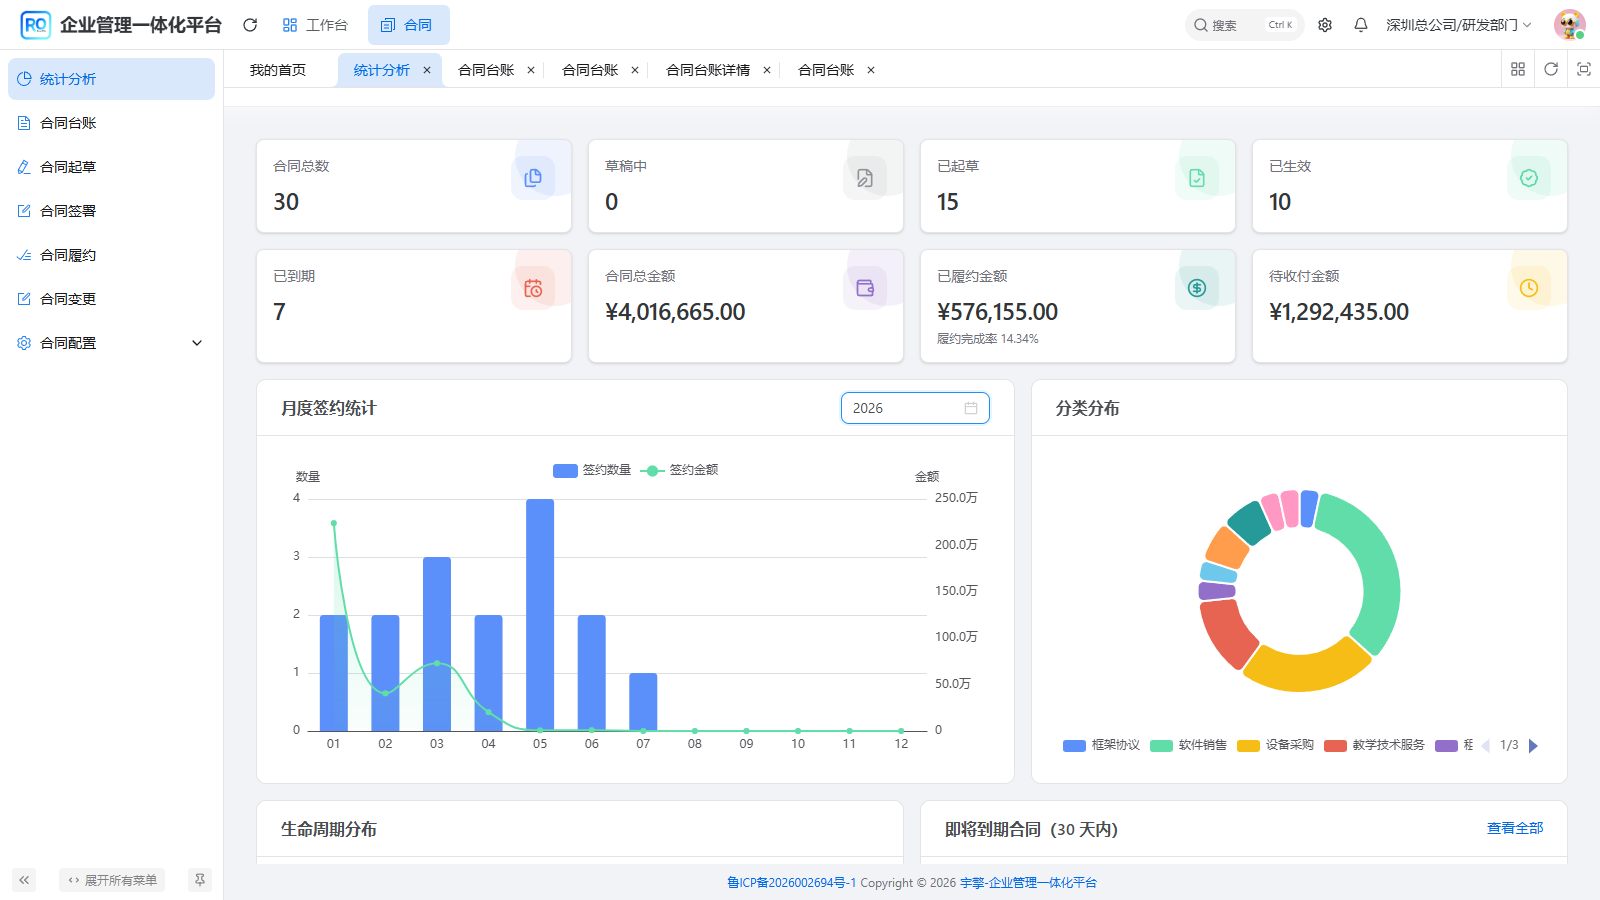The width and height of the screenshot is (1600, 900).
Task: Click the refresh icon beside platform title
Action: (x=250, y=25)
